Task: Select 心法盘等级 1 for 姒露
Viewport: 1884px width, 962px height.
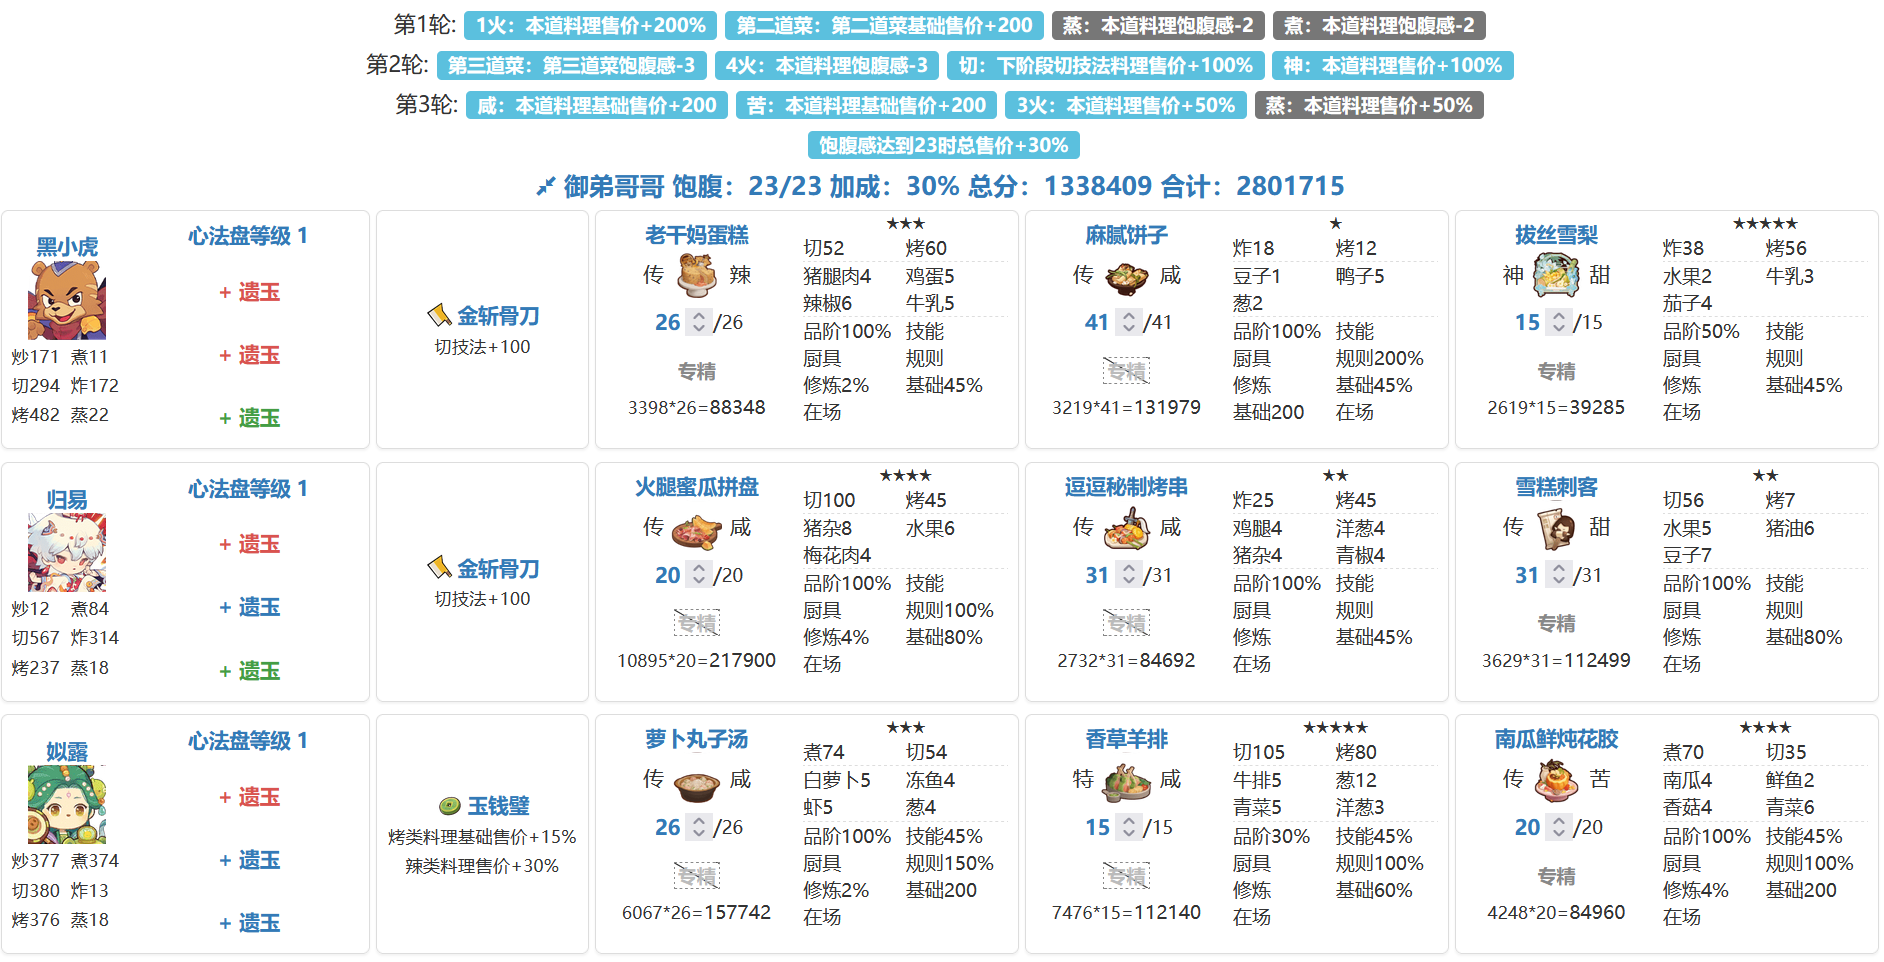Action: click(248, 741)
